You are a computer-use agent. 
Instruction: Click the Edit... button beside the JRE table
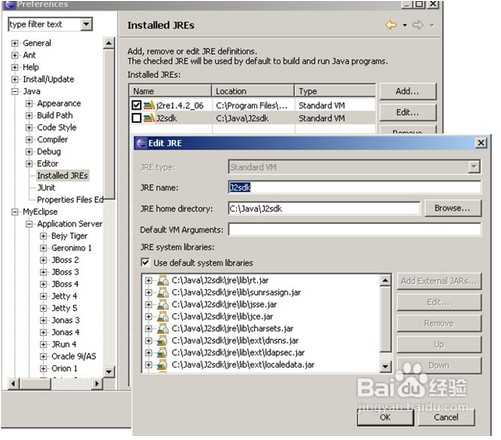pyautogui.click(x=407, y=113)
